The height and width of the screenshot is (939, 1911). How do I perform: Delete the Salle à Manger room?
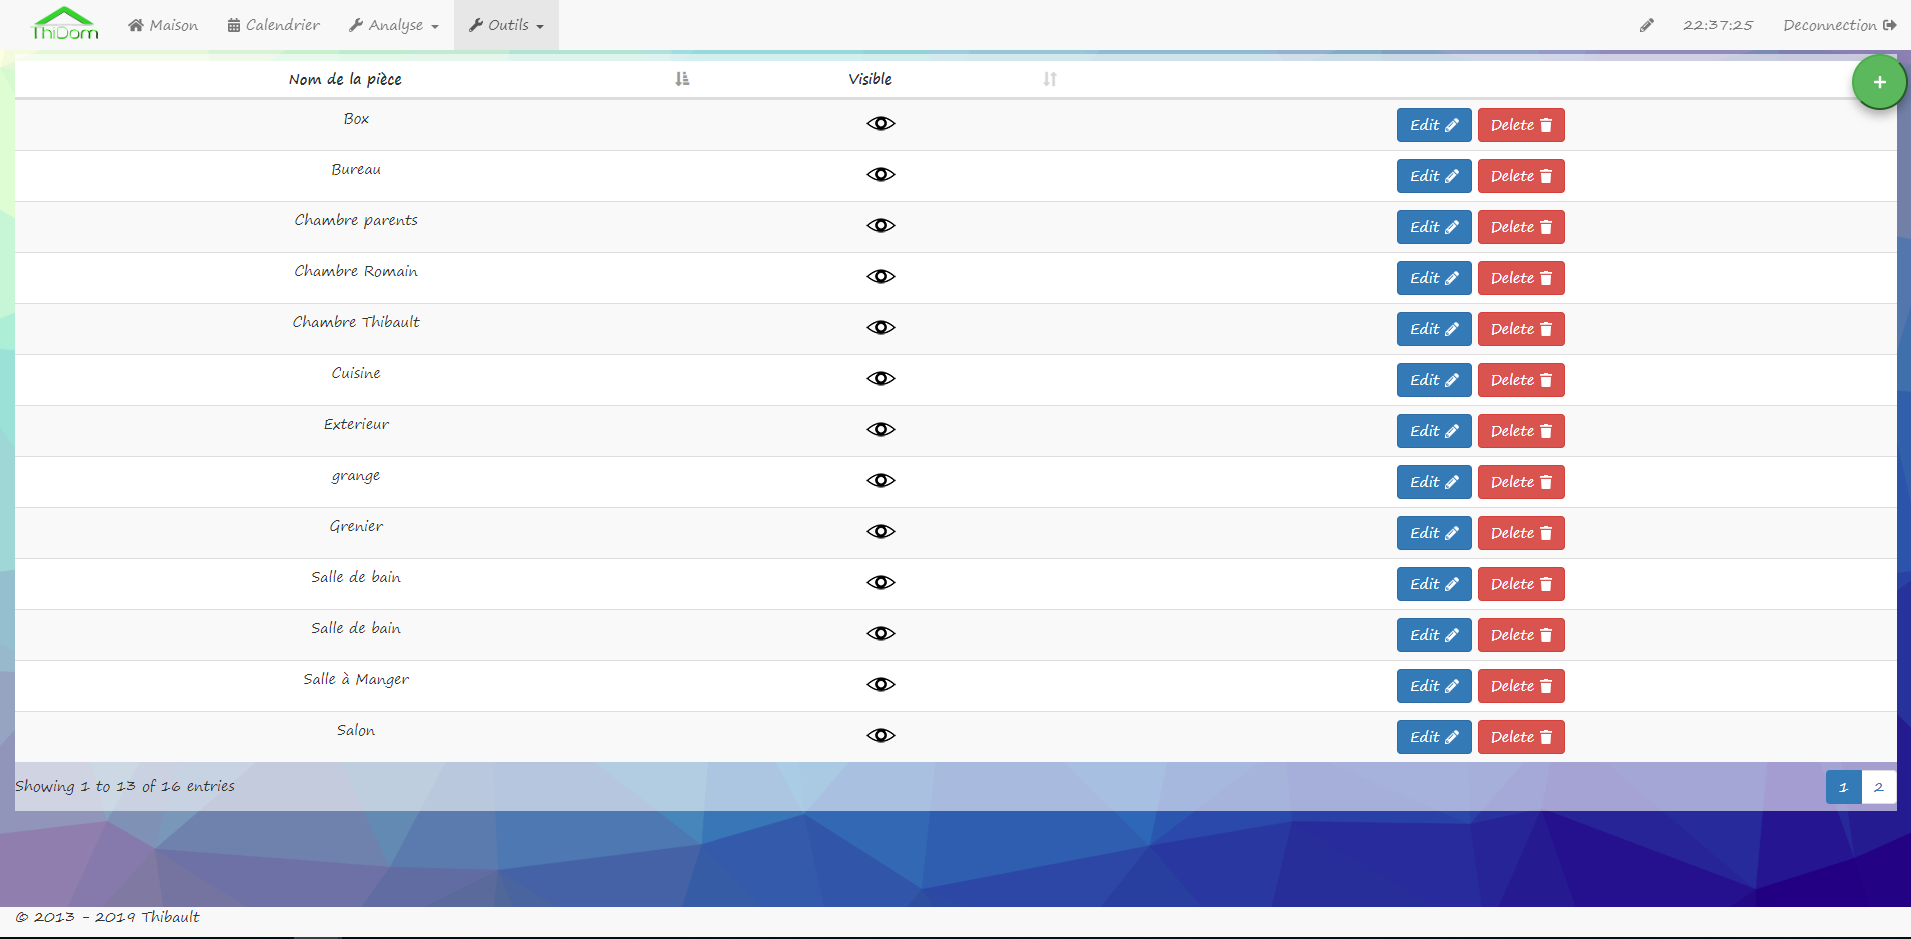coord(1521,686)
